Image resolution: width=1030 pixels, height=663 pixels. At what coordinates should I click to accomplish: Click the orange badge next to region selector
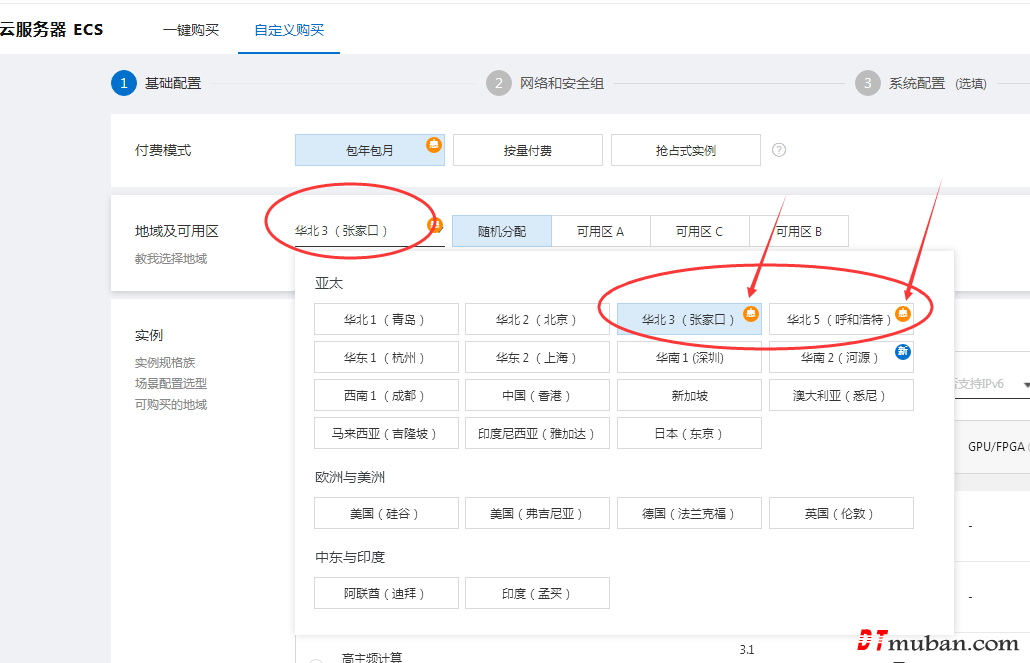pos(435,225)
